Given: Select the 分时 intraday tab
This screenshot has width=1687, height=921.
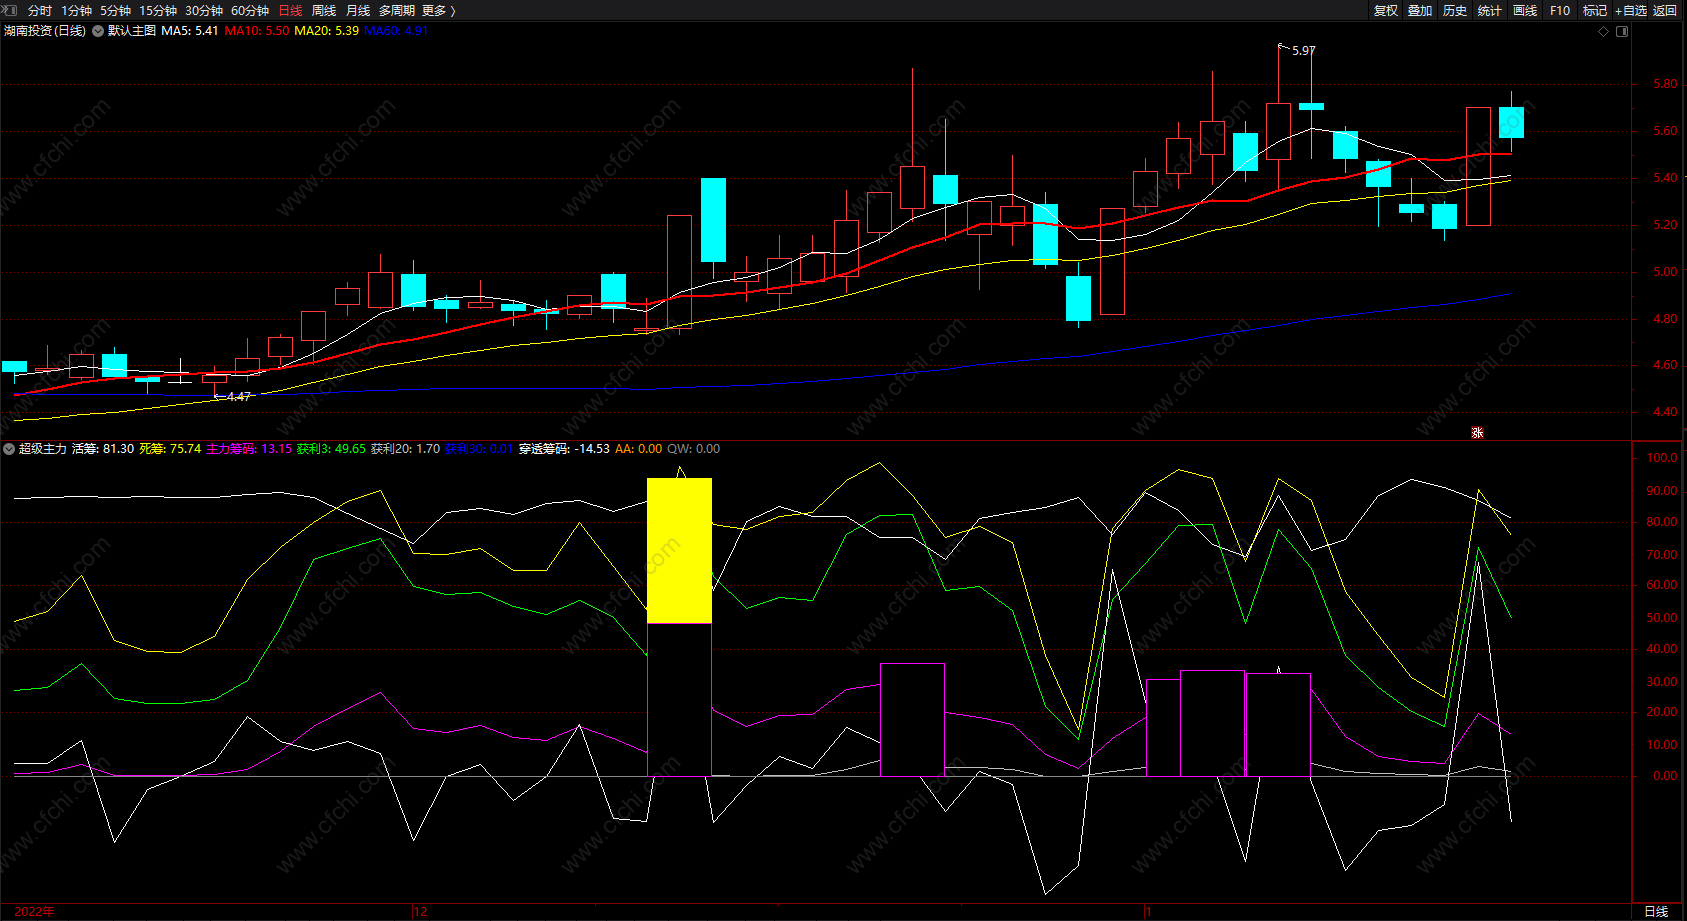Looking at the screenshot, I should [x=40, y=10].
